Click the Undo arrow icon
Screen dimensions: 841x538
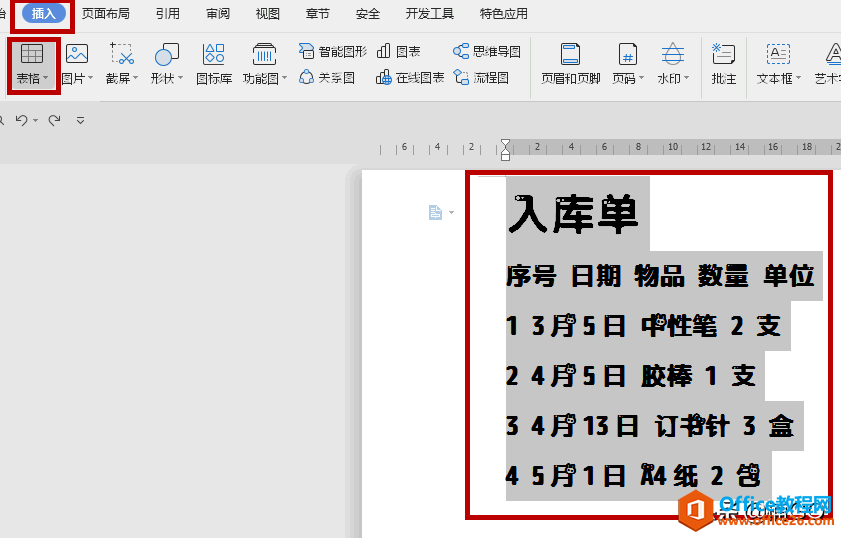tap(21, 120)
